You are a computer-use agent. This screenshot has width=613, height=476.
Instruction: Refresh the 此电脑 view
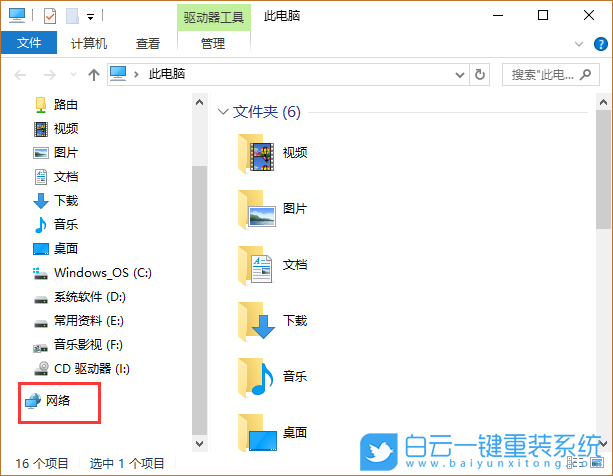pos(480,75)
